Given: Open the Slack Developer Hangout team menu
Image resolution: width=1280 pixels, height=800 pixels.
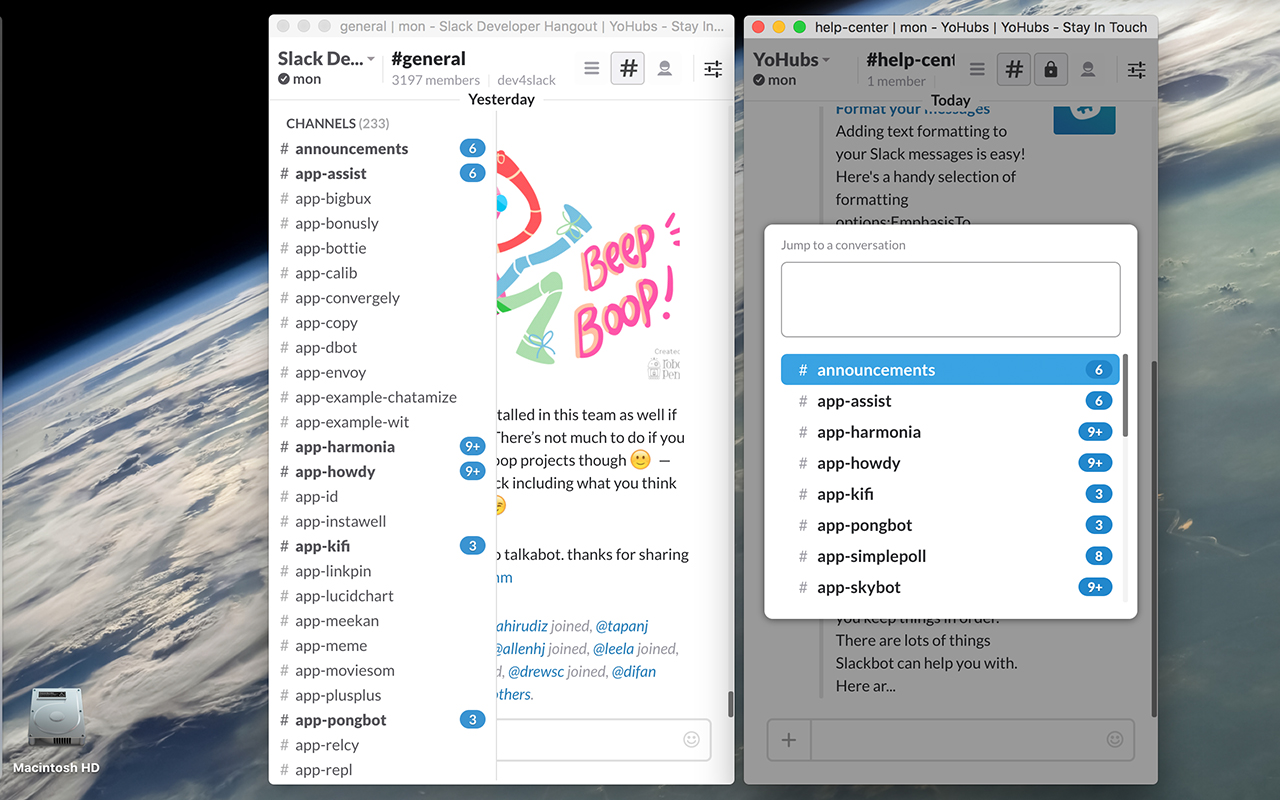Looking at the screenshot, I should click(326, 59).
